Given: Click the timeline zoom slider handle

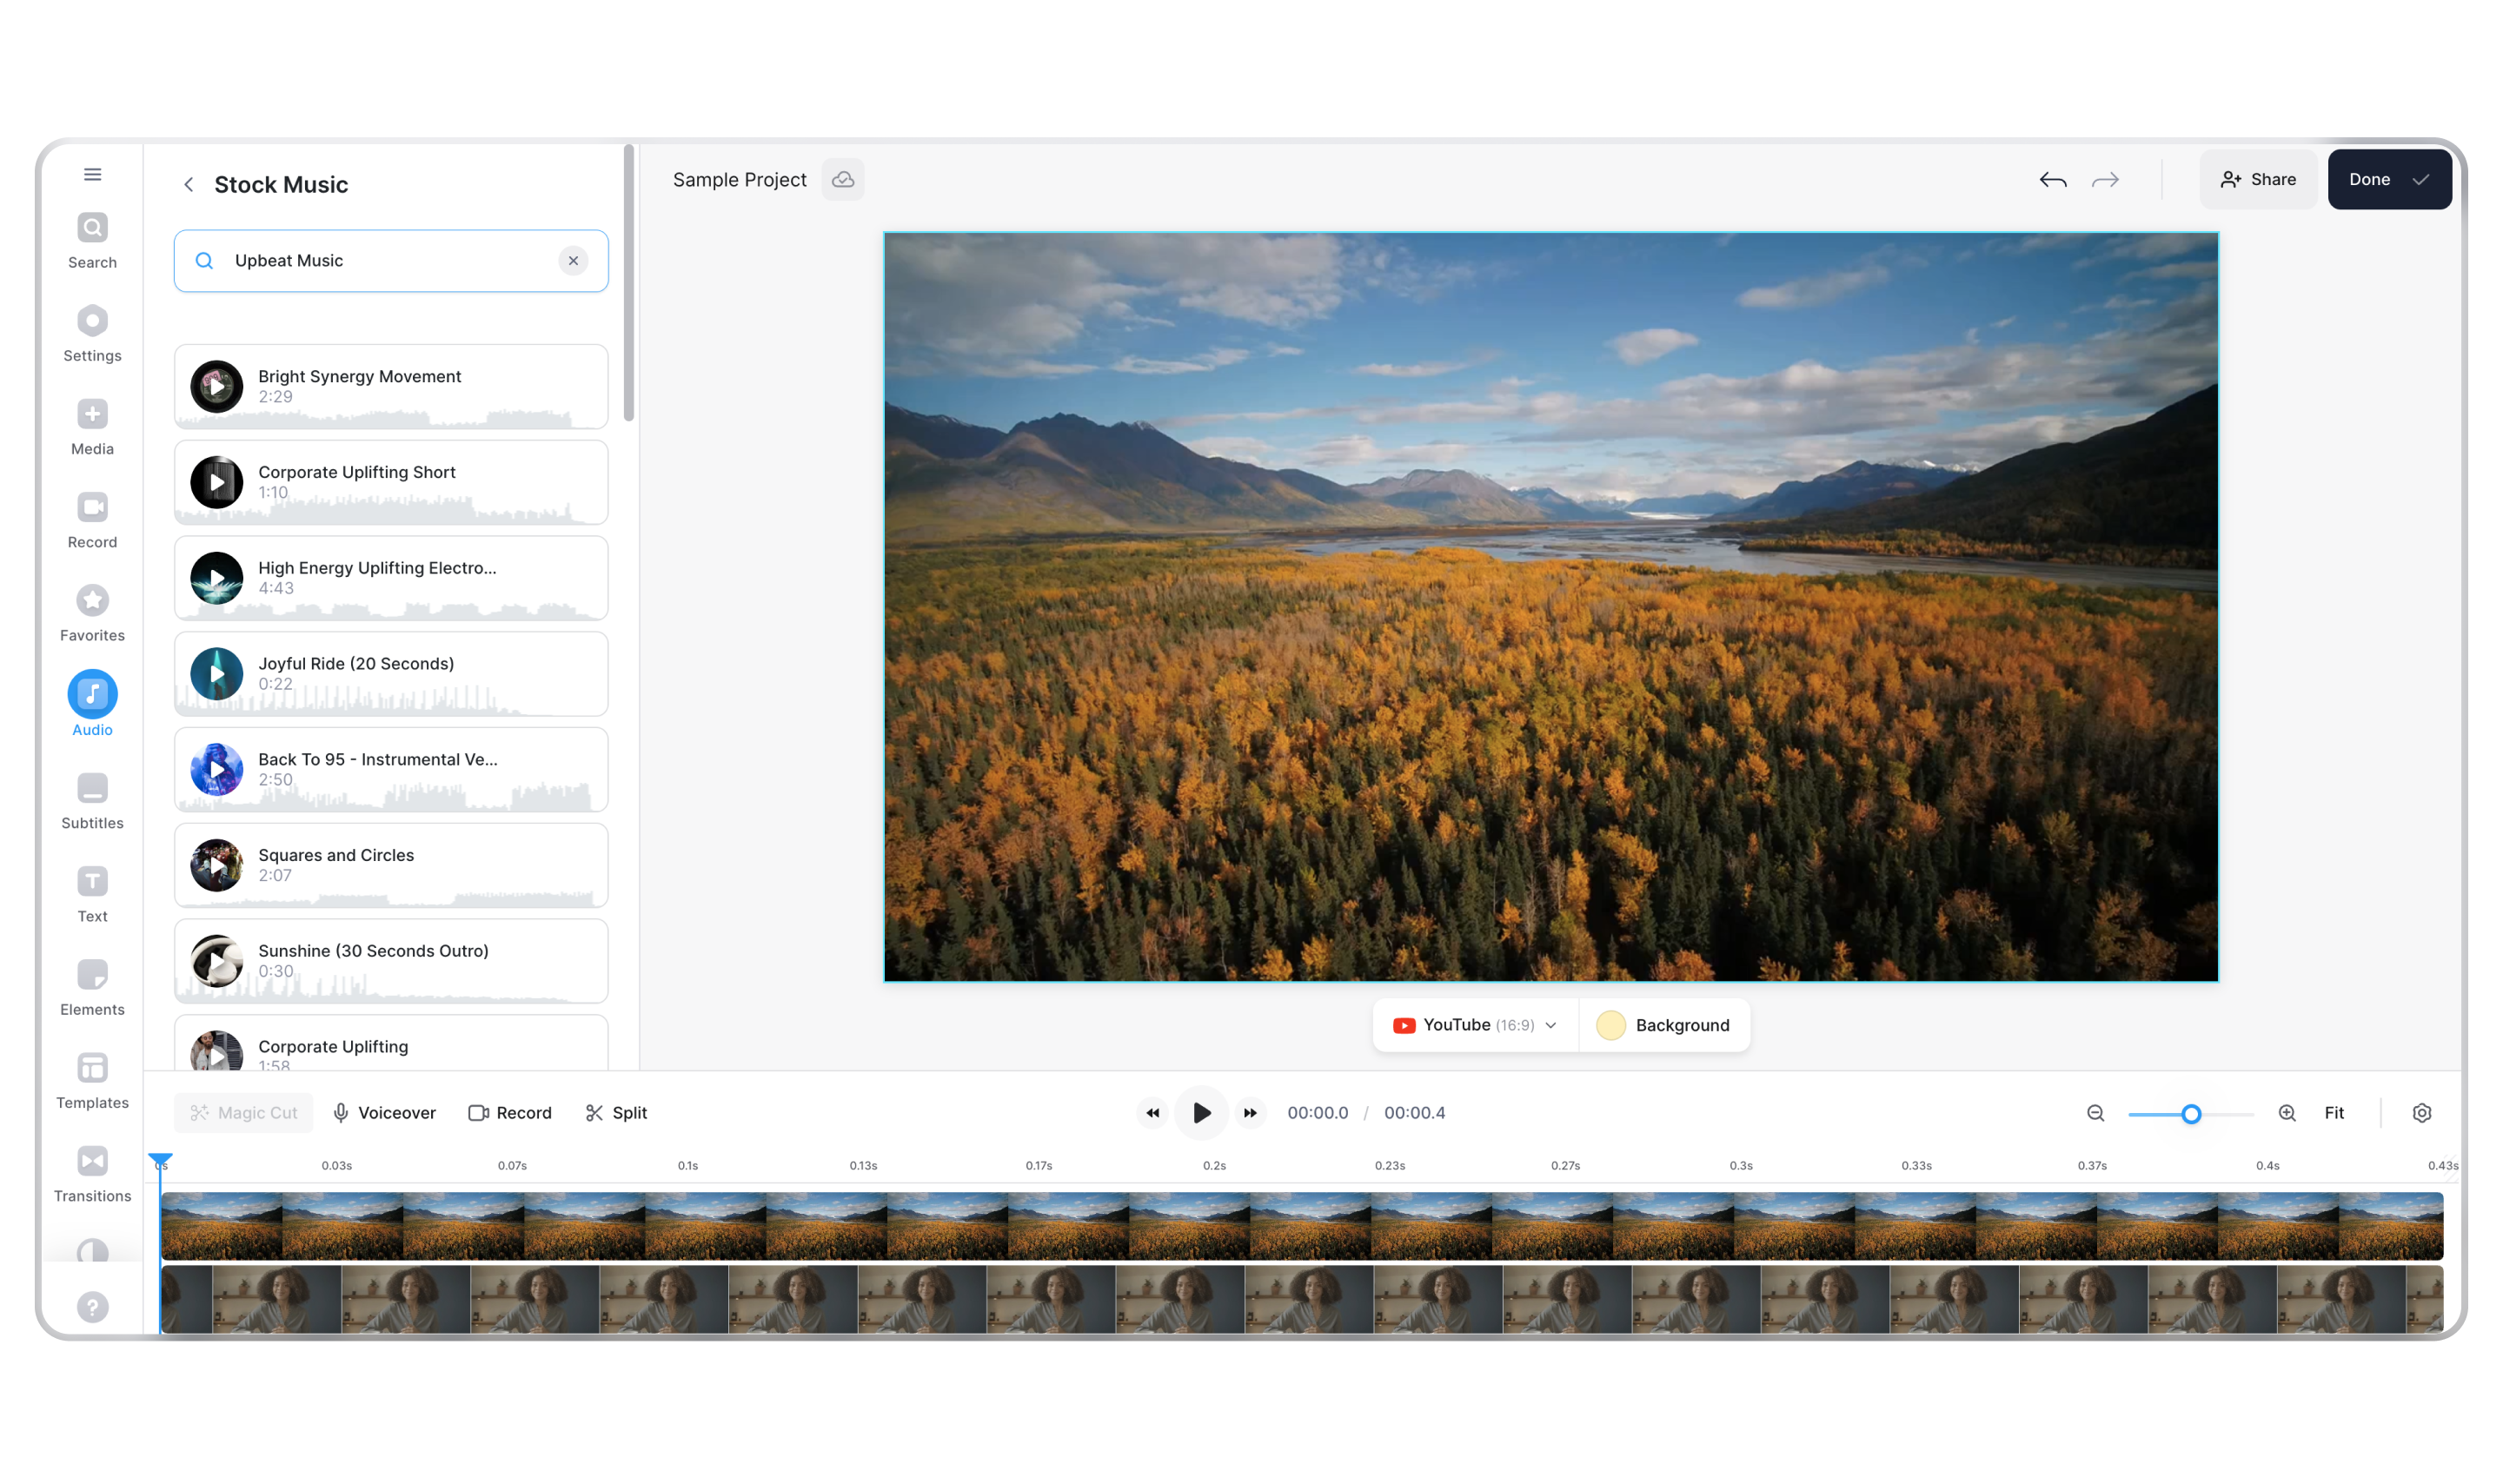Looking at the screenshot, I should [2190, 1113].
